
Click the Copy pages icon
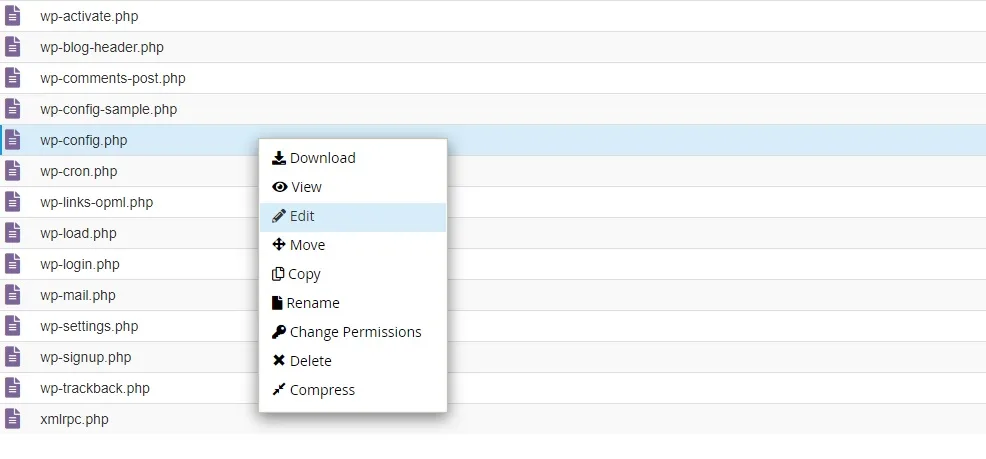tap(278, 274)
